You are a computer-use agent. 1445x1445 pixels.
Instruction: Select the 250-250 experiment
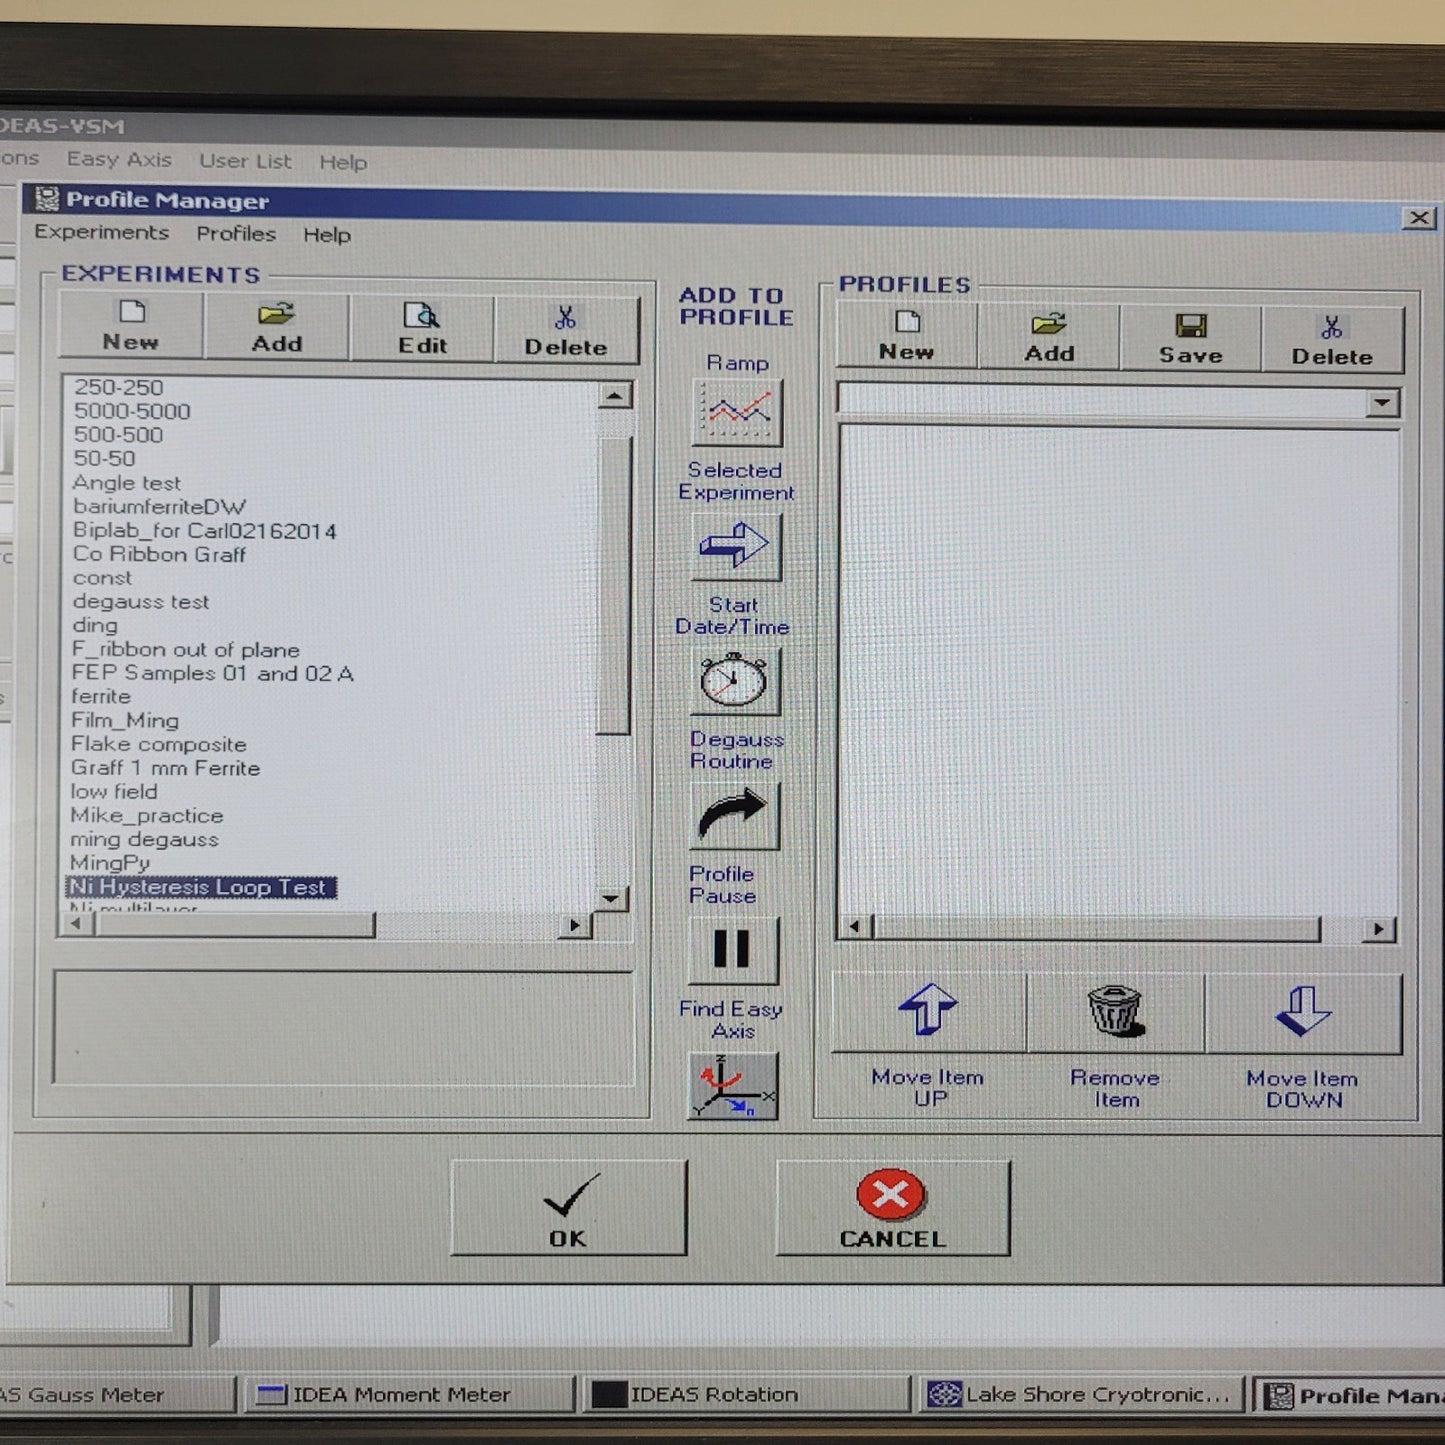[x=118, y=387]
